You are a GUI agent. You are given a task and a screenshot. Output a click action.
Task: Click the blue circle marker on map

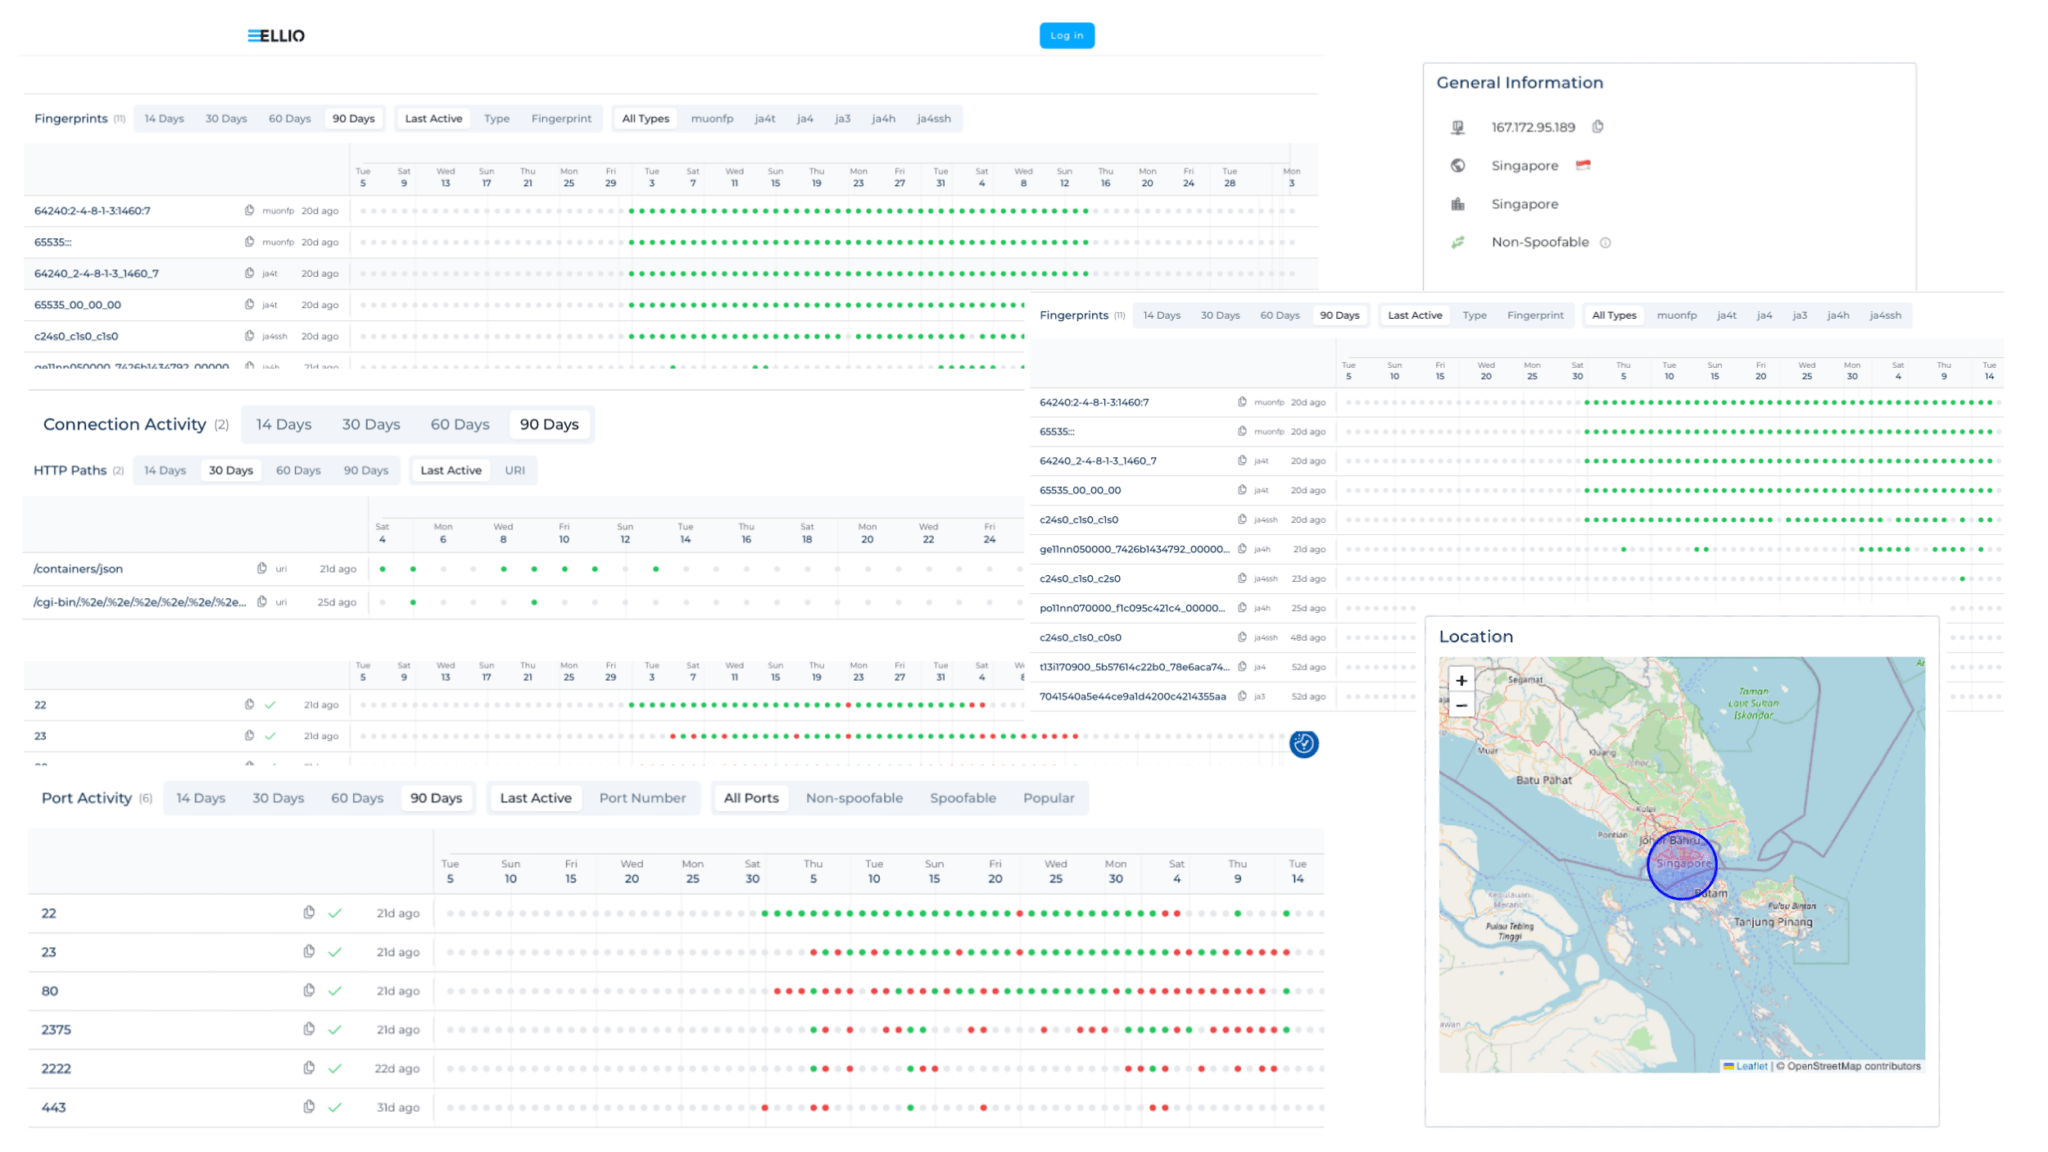[x=1681, y=865]
